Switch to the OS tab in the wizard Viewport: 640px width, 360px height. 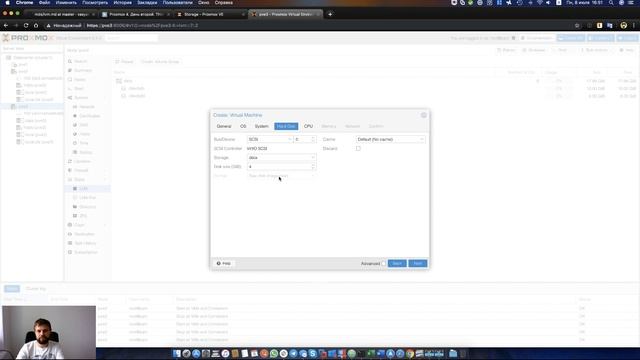tap(243, 127)
